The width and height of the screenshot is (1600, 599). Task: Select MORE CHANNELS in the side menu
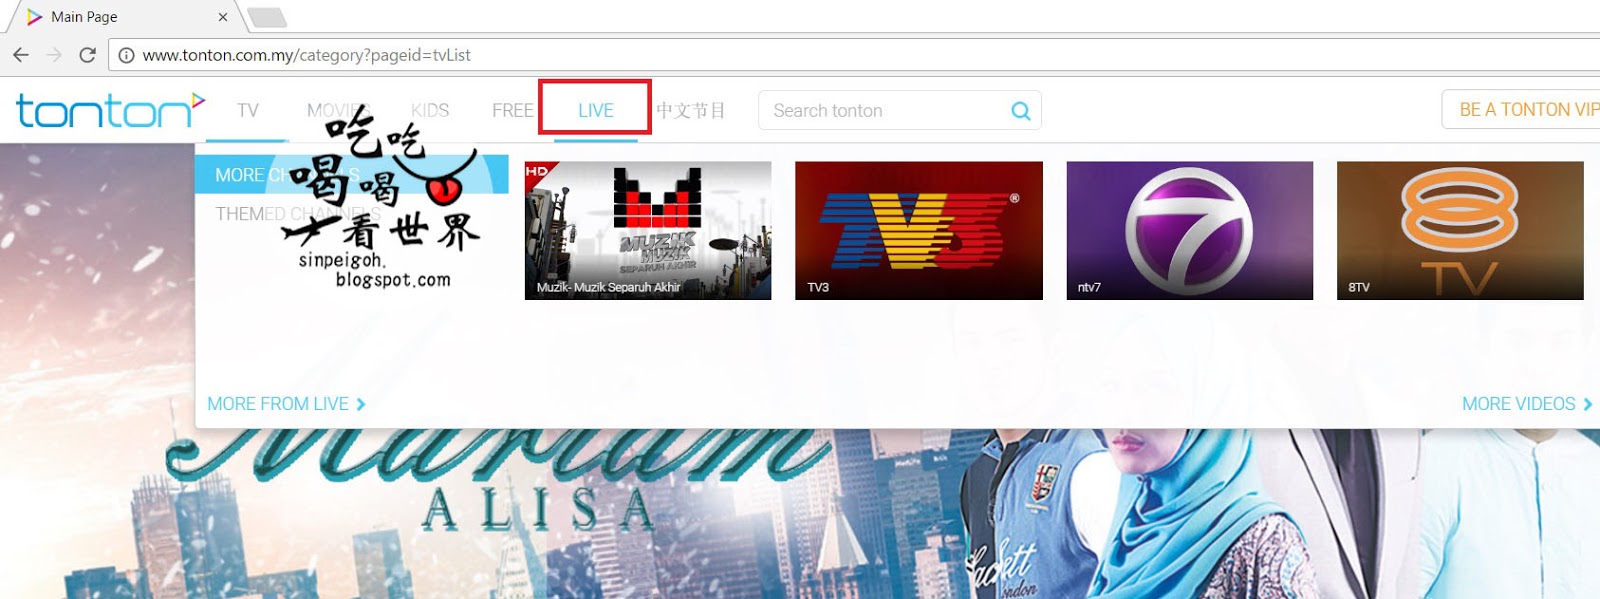tap(352, 174)
